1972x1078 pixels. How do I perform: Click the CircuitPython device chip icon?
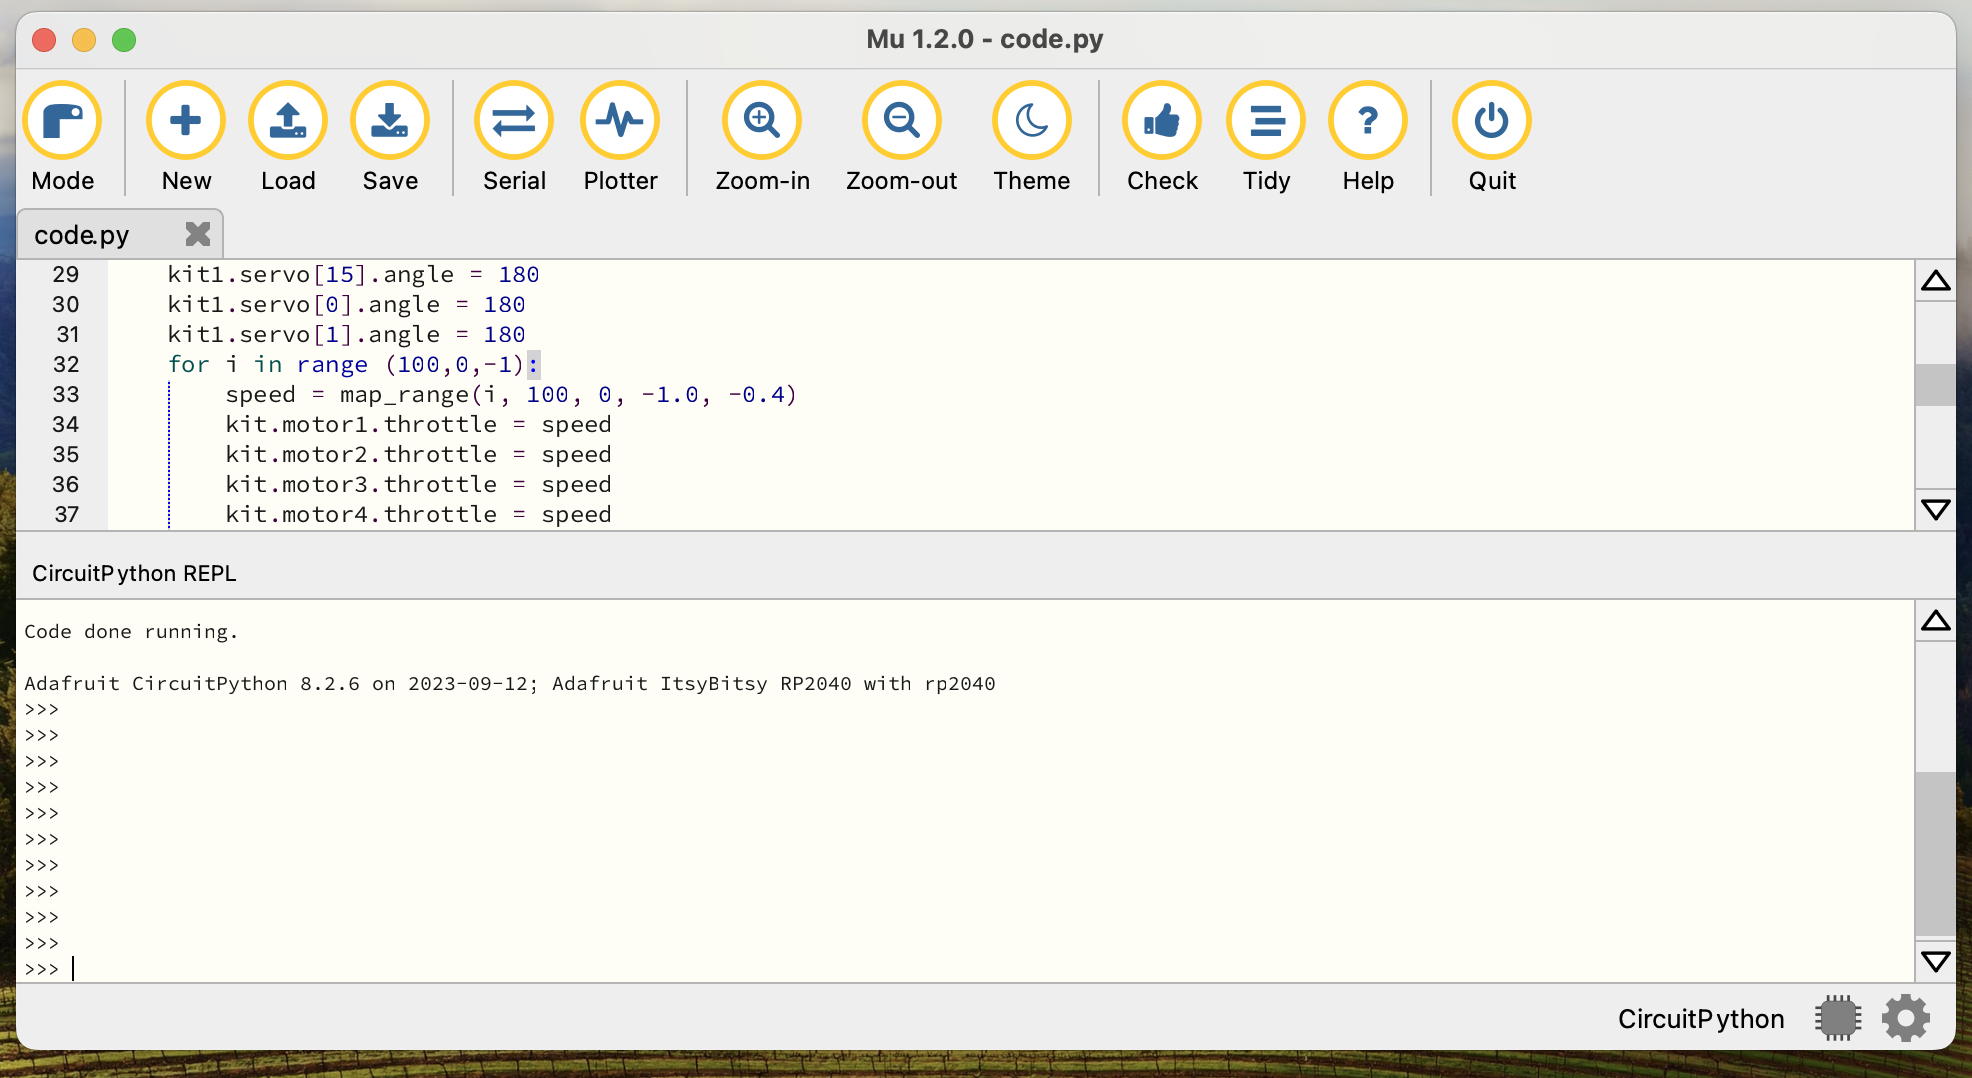(1837, 1018)
